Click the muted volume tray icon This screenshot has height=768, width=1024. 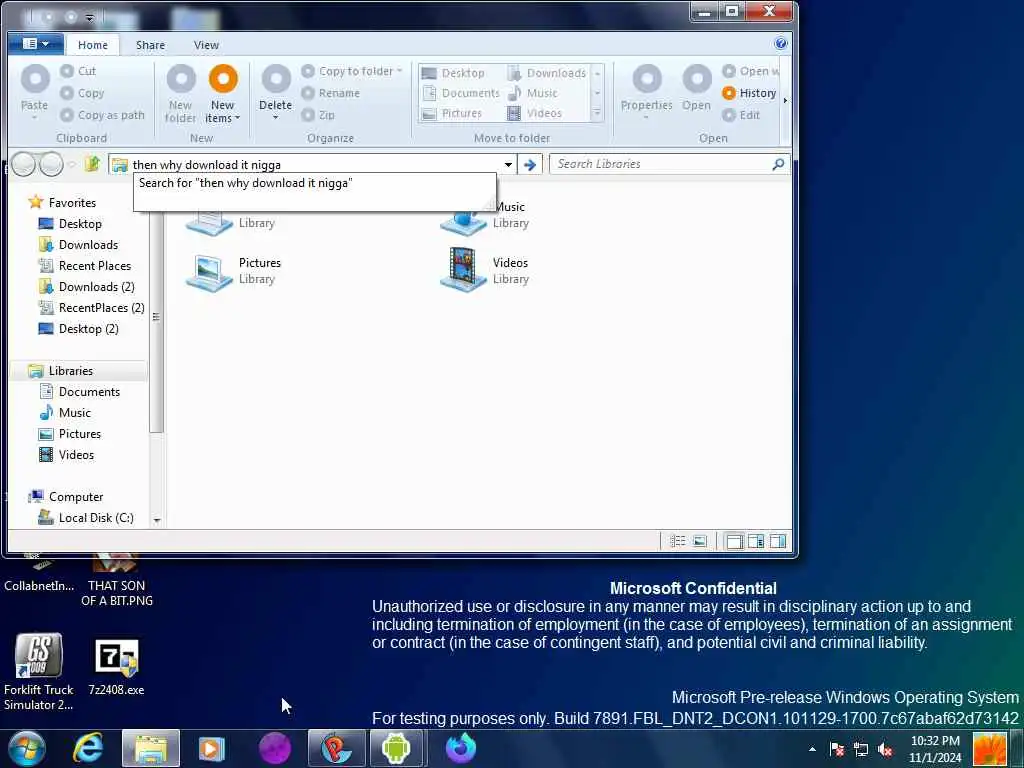point(886,750)
